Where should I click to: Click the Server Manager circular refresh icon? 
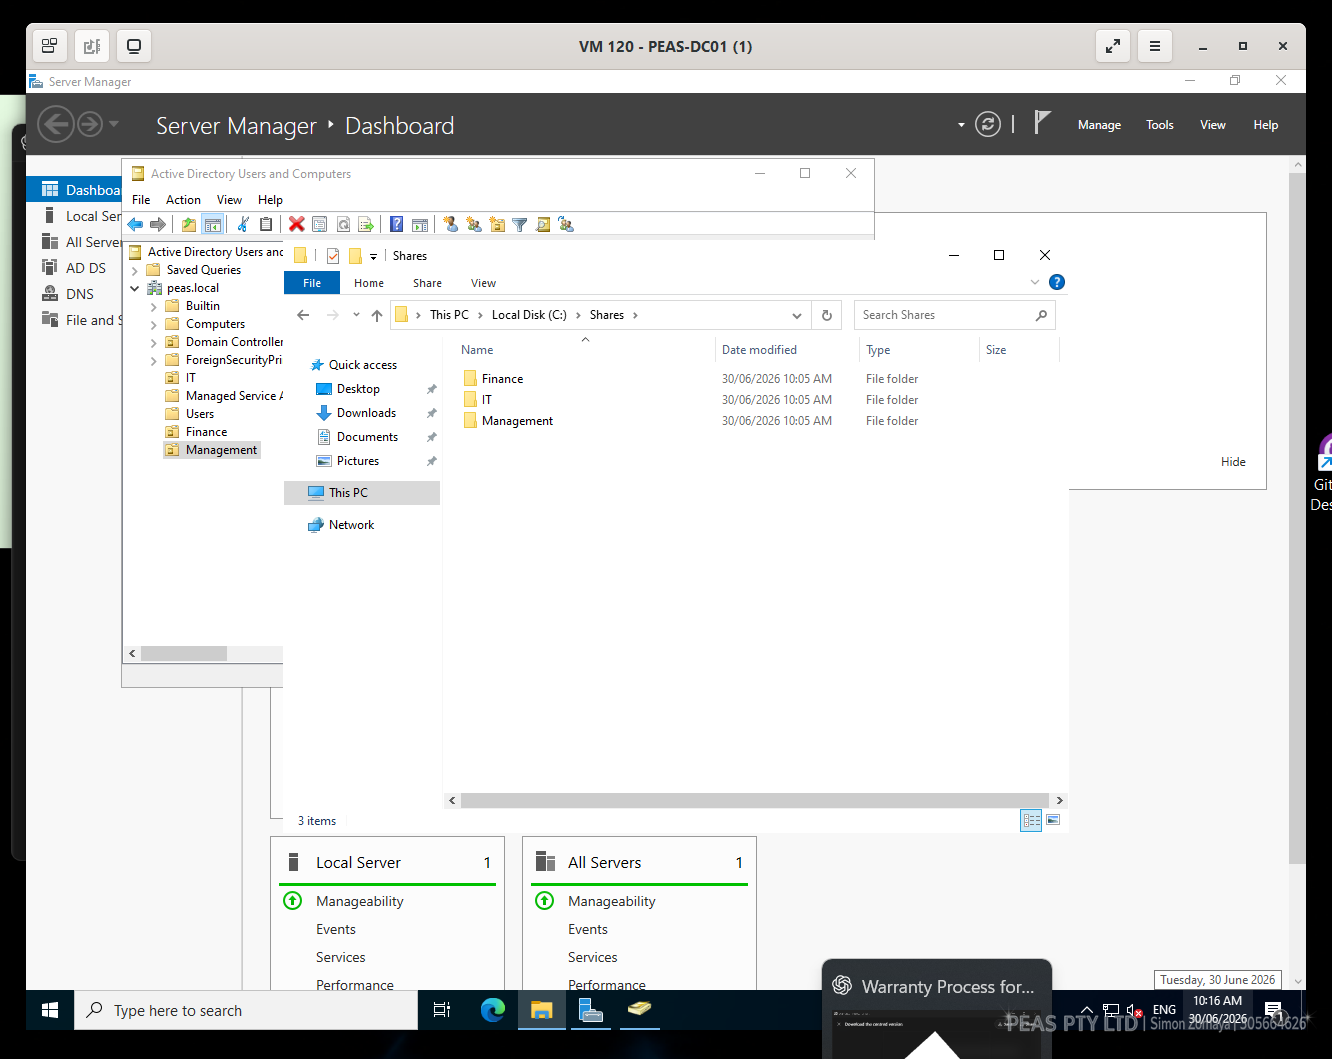pos(988,124)
